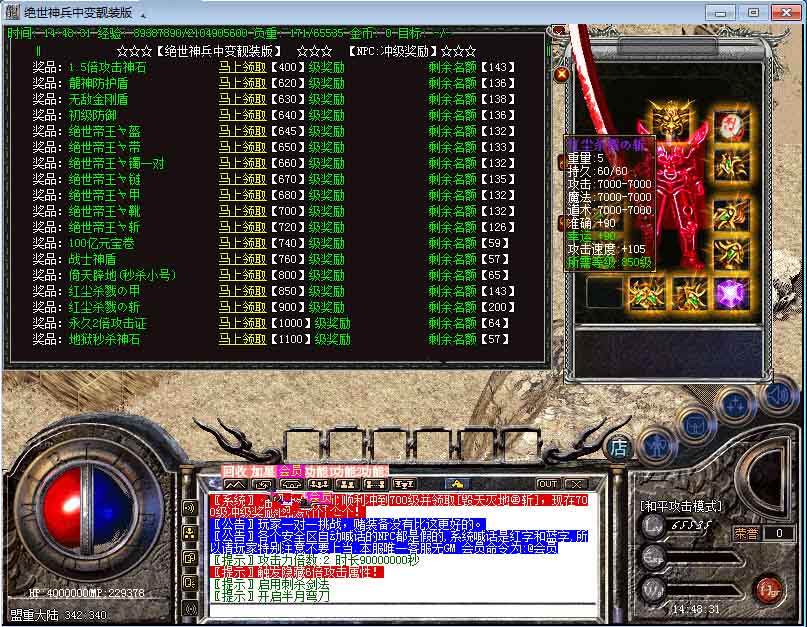Toggle the topmost chat channel icon on left edge
Screen dimensions: 807x627
(189, 508)
